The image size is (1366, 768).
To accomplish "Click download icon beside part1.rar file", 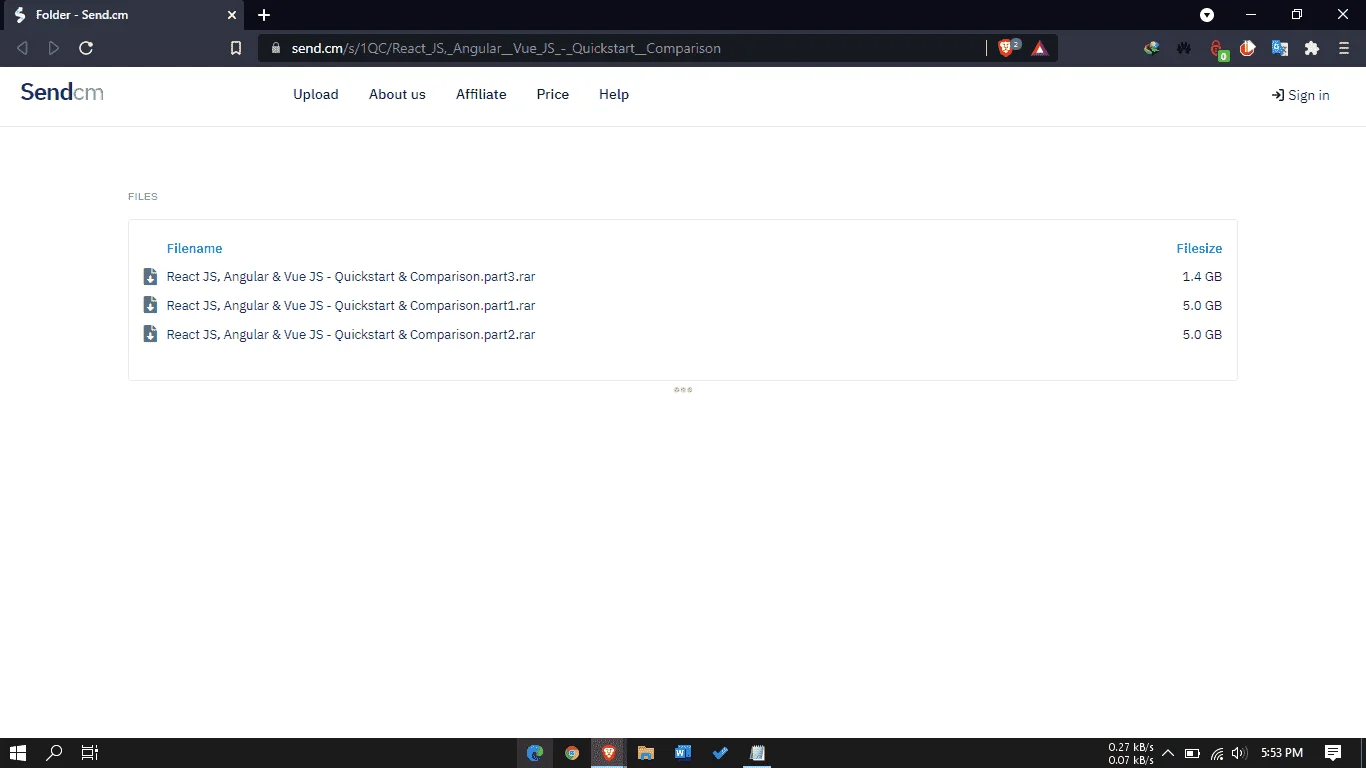I will point(150,306).
